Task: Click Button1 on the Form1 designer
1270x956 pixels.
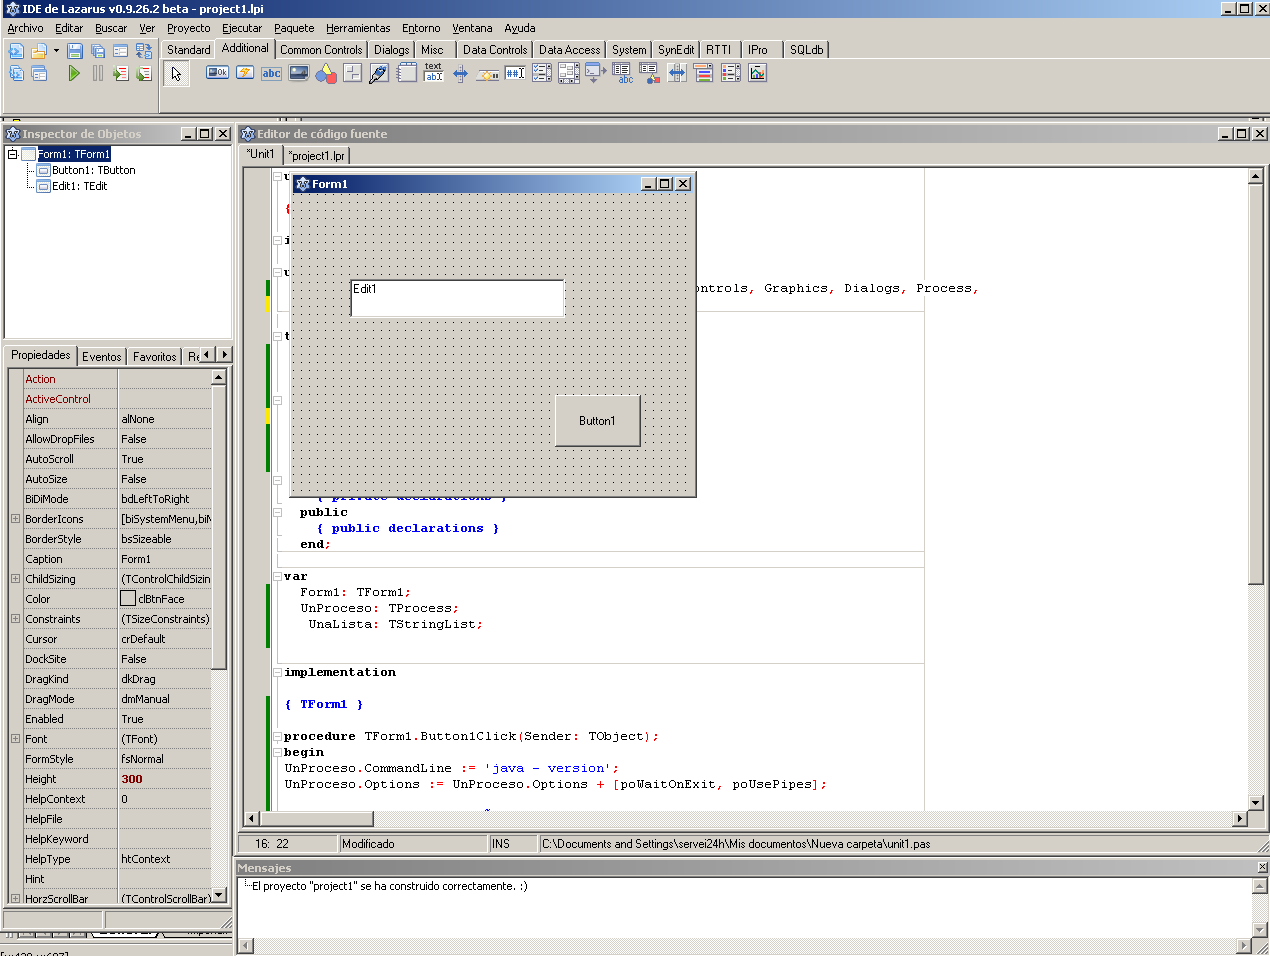Action: click(597, 420)
